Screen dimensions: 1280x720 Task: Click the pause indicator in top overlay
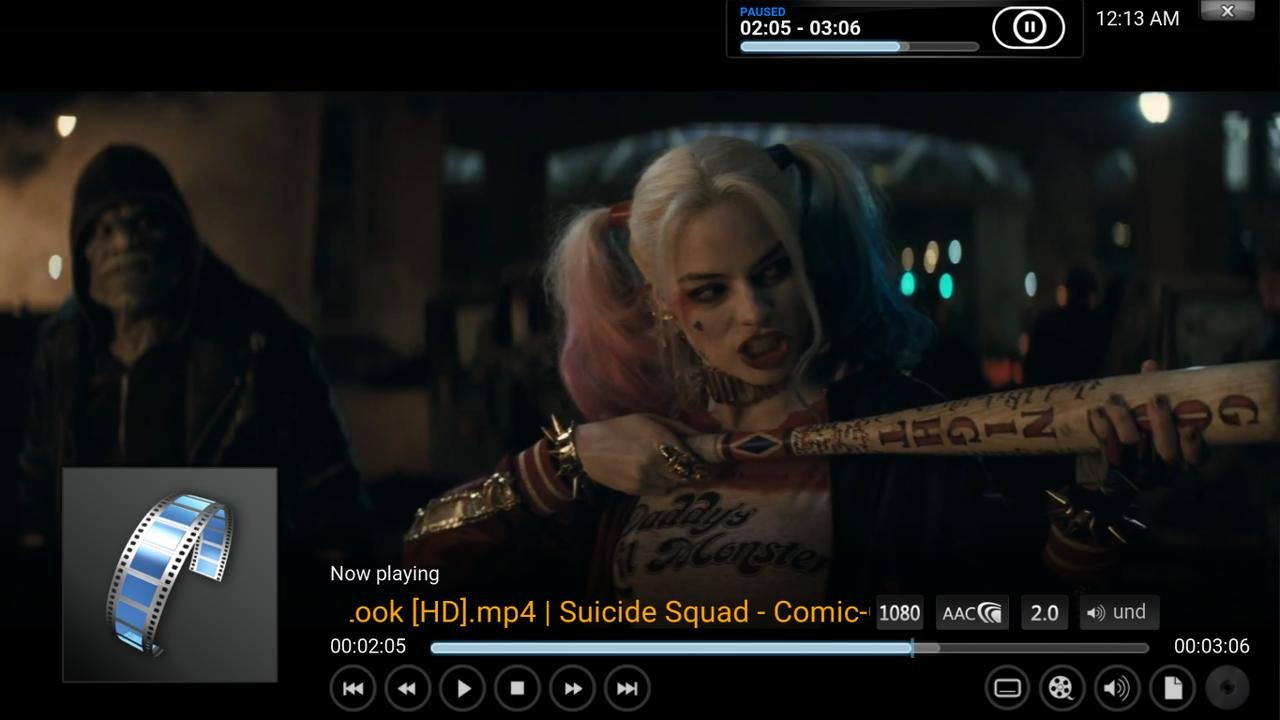coord(1028,27)
